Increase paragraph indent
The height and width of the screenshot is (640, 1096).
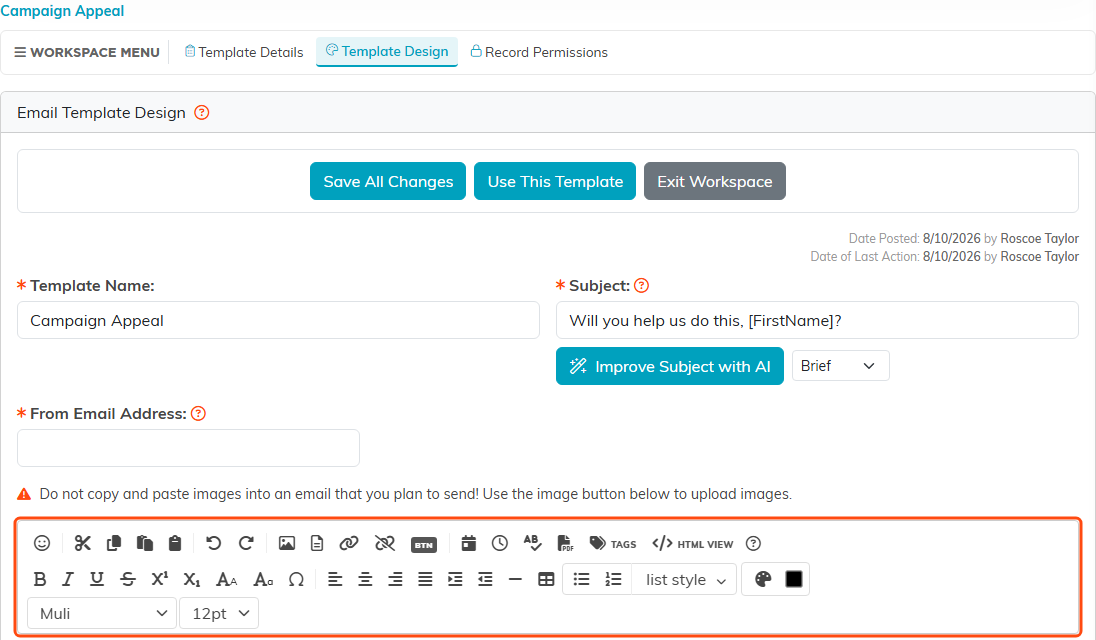click(x=455, y=579)
